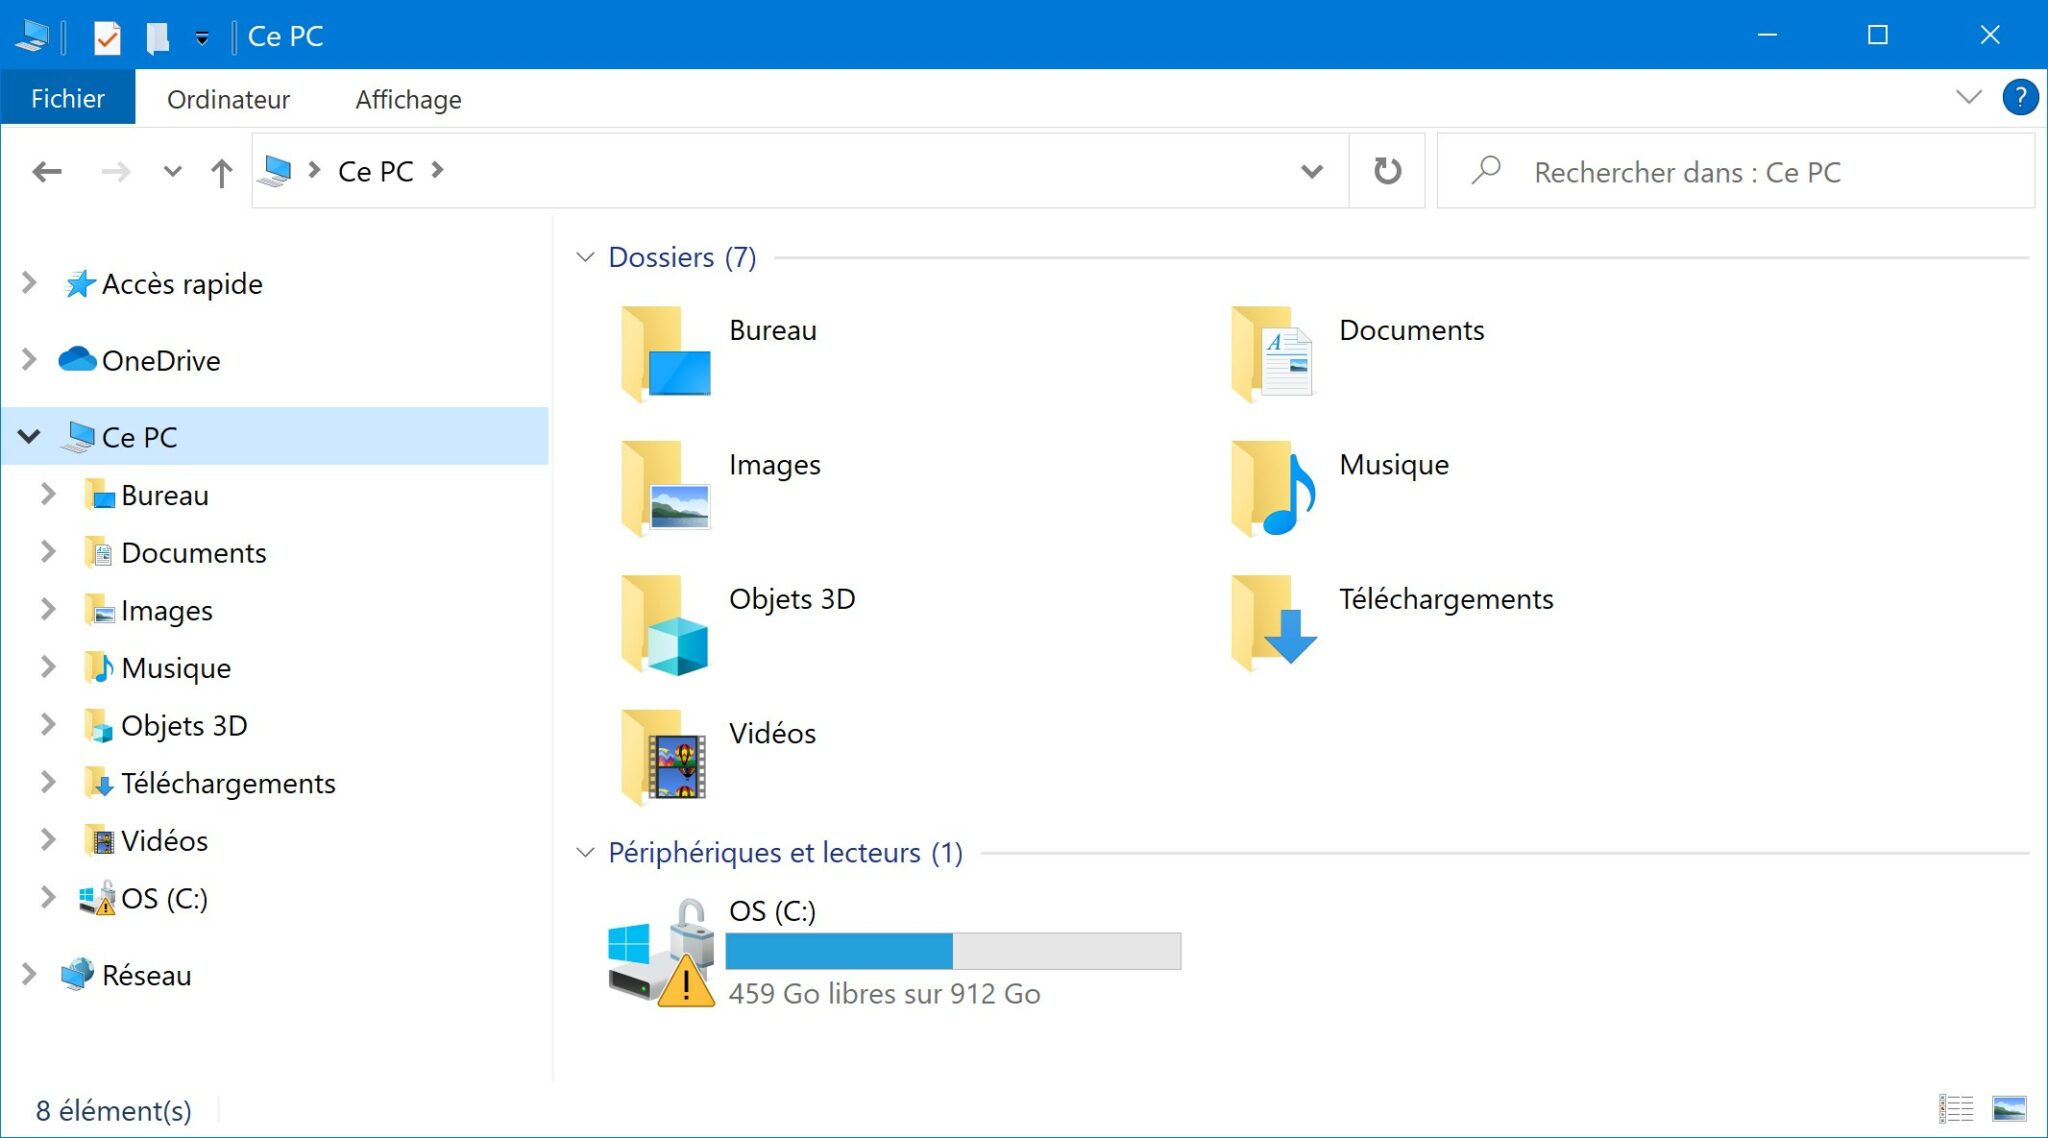The height and width of the screenshot is (1138, 2048).
Task: Click the back navigation arrow
Action: point(47,171)
